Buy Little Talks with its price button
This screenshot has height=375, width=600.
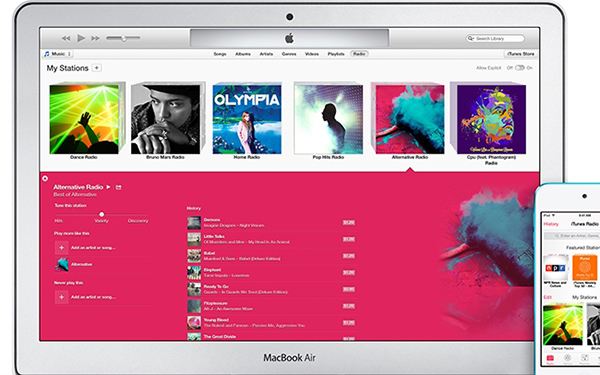(x=349, y=239)
